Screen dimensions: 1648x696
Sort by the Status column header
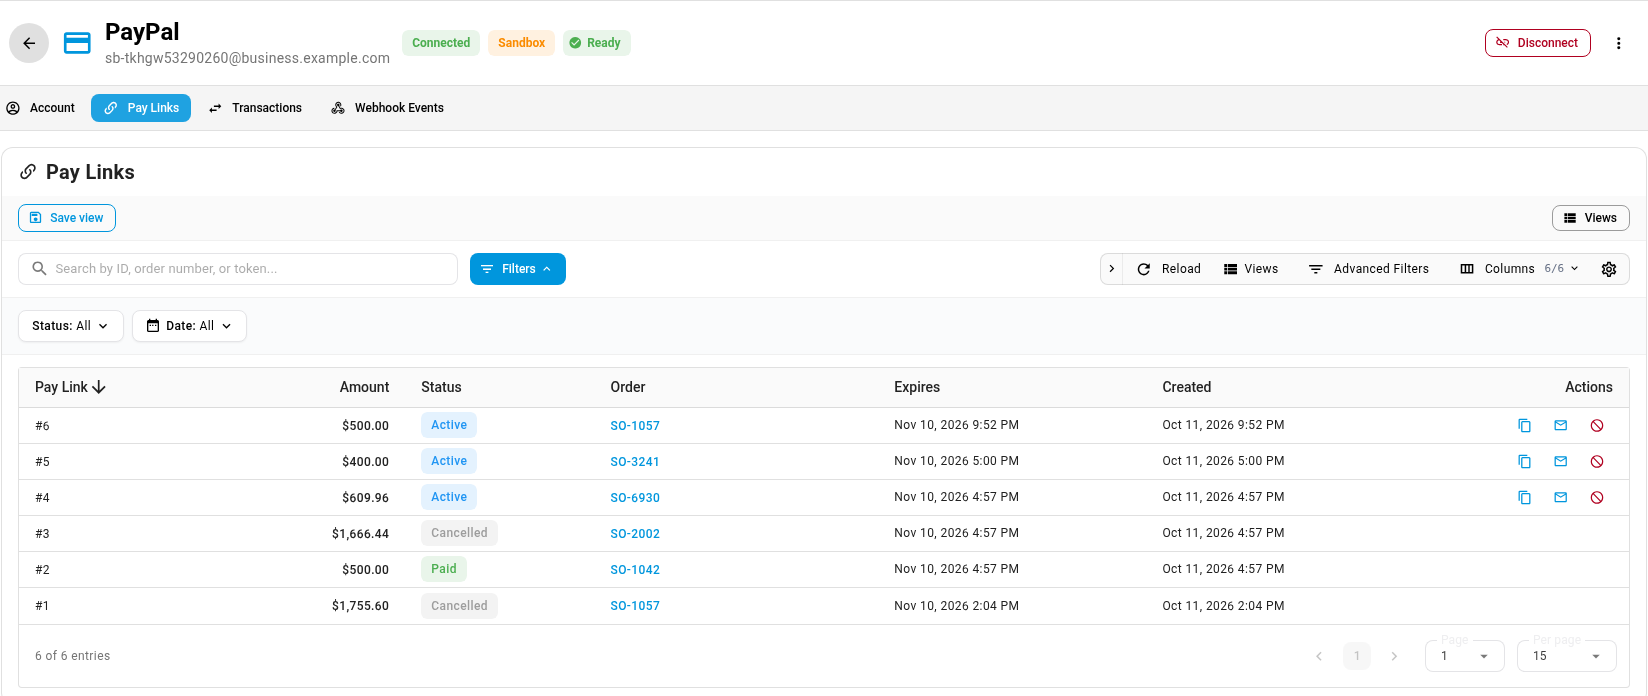441,387
